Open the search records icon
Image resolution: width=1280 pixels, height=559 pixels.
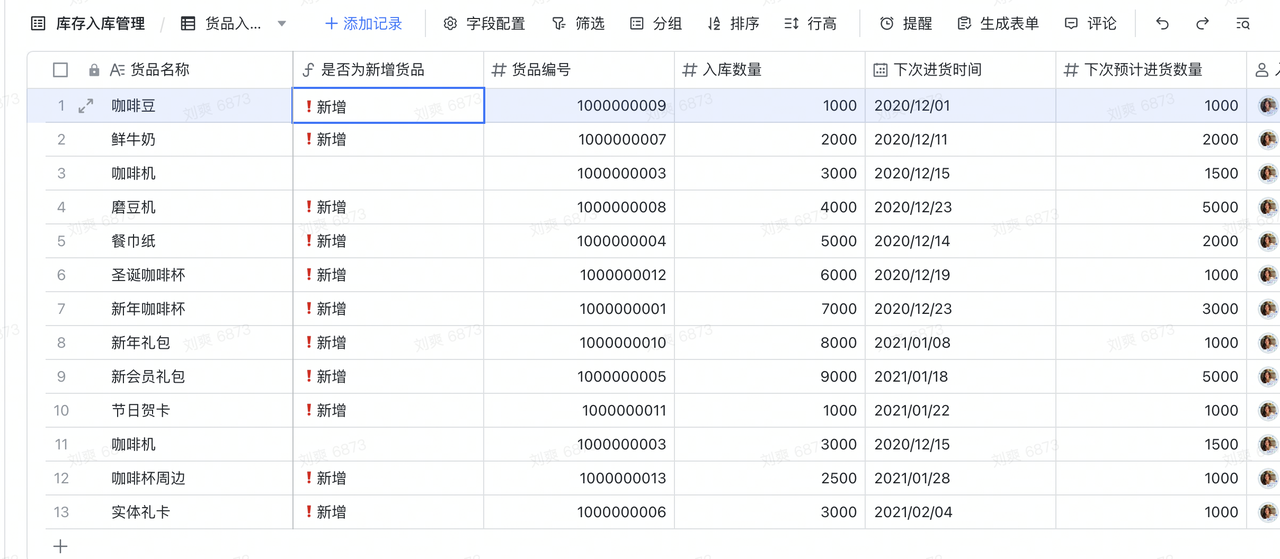pos(1243,23)
